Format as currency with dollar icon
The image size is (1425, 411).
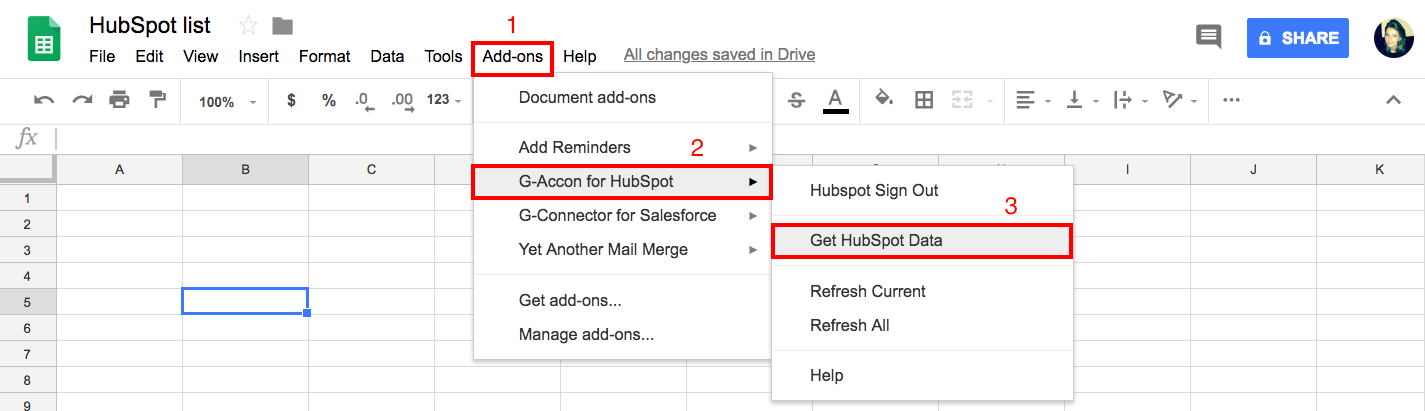click(x=291, y=100)
